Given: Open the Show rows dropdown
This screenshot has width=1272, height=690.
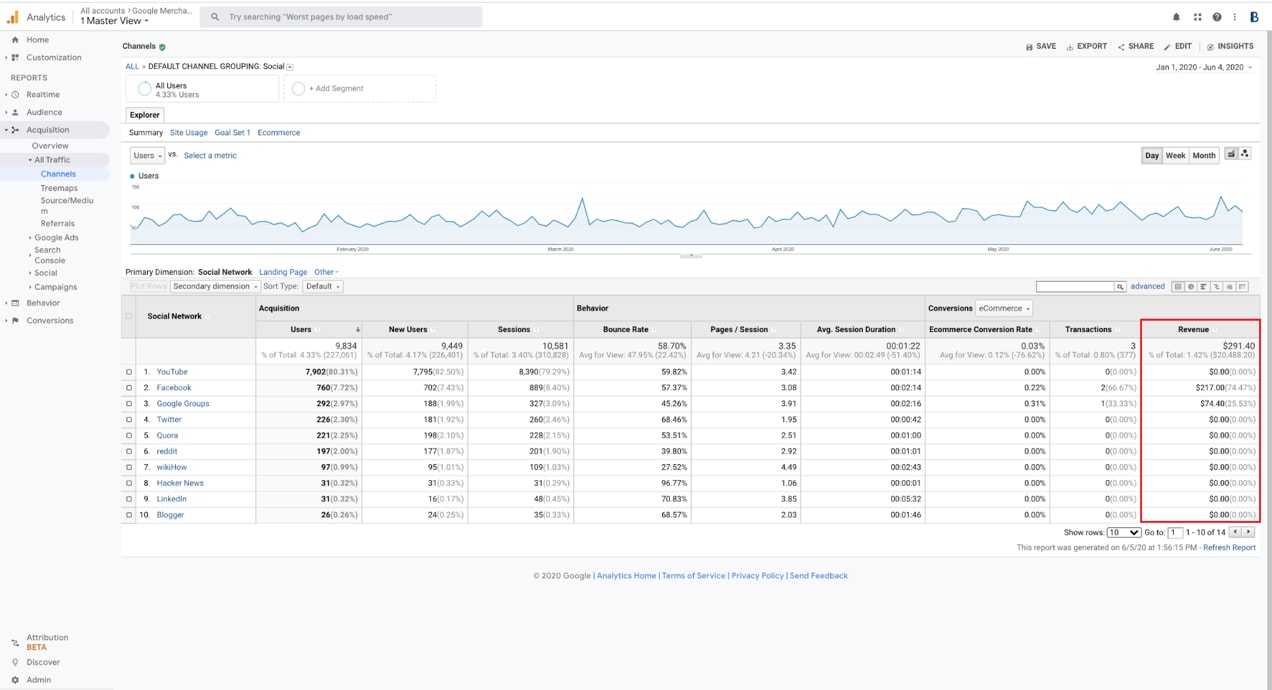Looking at the screenshot, I should coord(1125,532).
